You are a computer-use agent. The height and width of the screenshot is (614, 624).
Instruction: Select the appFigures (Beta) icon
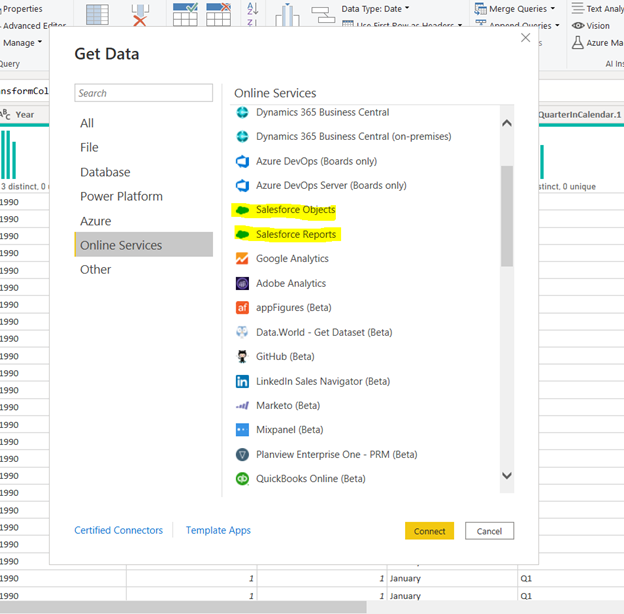241,308
